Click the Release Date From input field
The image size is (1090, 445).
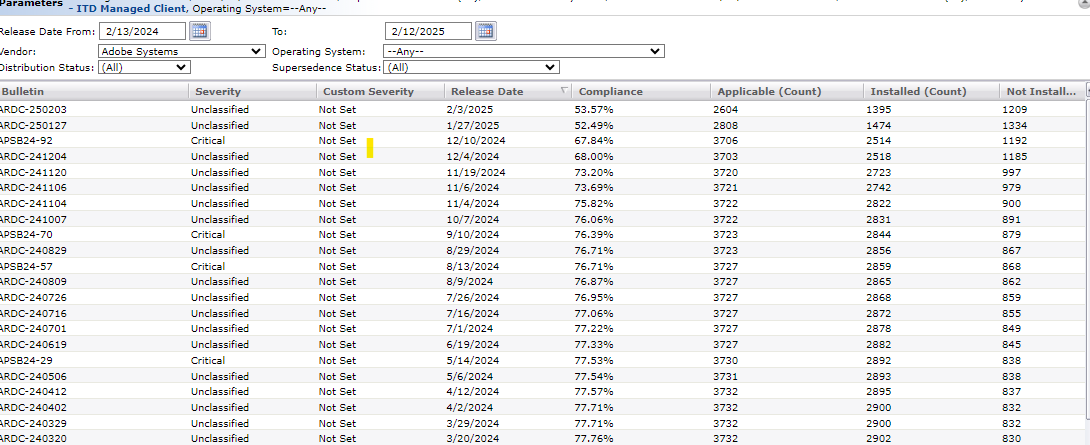click(x=143, y=31)
